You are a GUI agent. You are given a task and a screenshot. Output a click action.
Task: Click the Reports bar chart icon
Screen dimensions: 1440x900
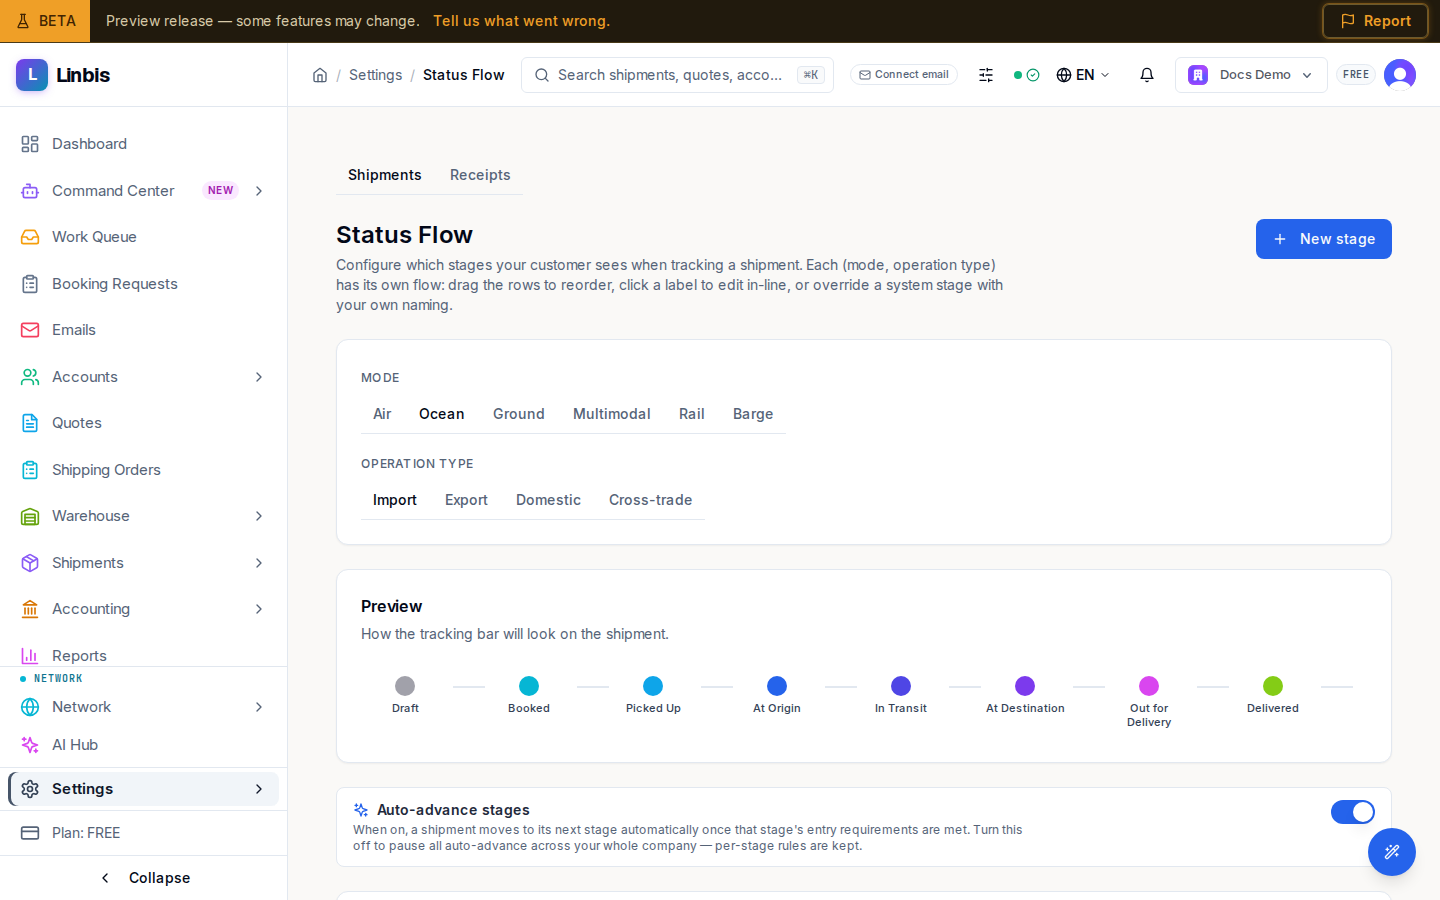30,656
